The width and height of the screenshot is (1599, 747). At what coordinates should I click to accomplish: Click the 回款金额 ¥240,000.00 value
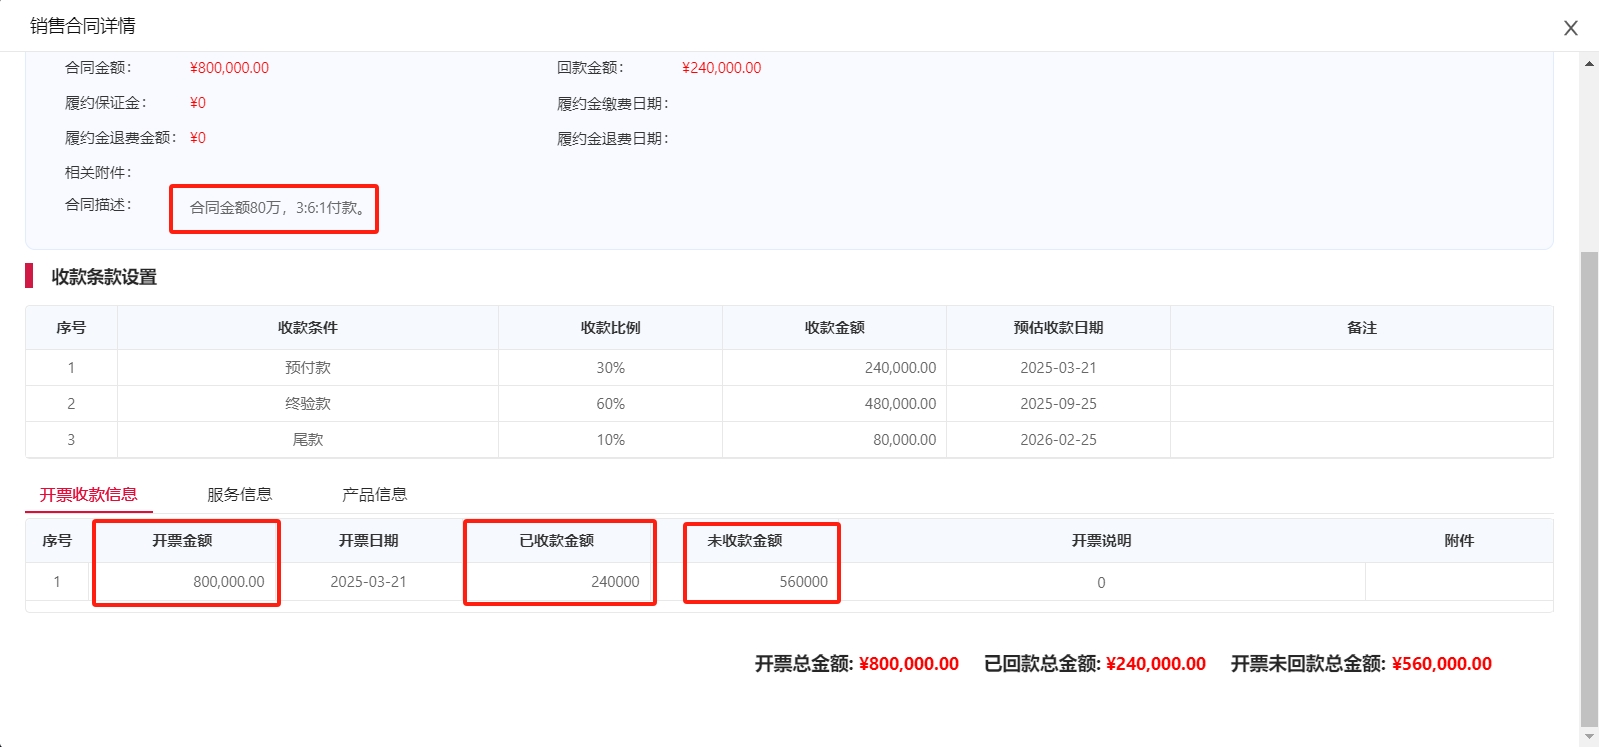point(721,68)
